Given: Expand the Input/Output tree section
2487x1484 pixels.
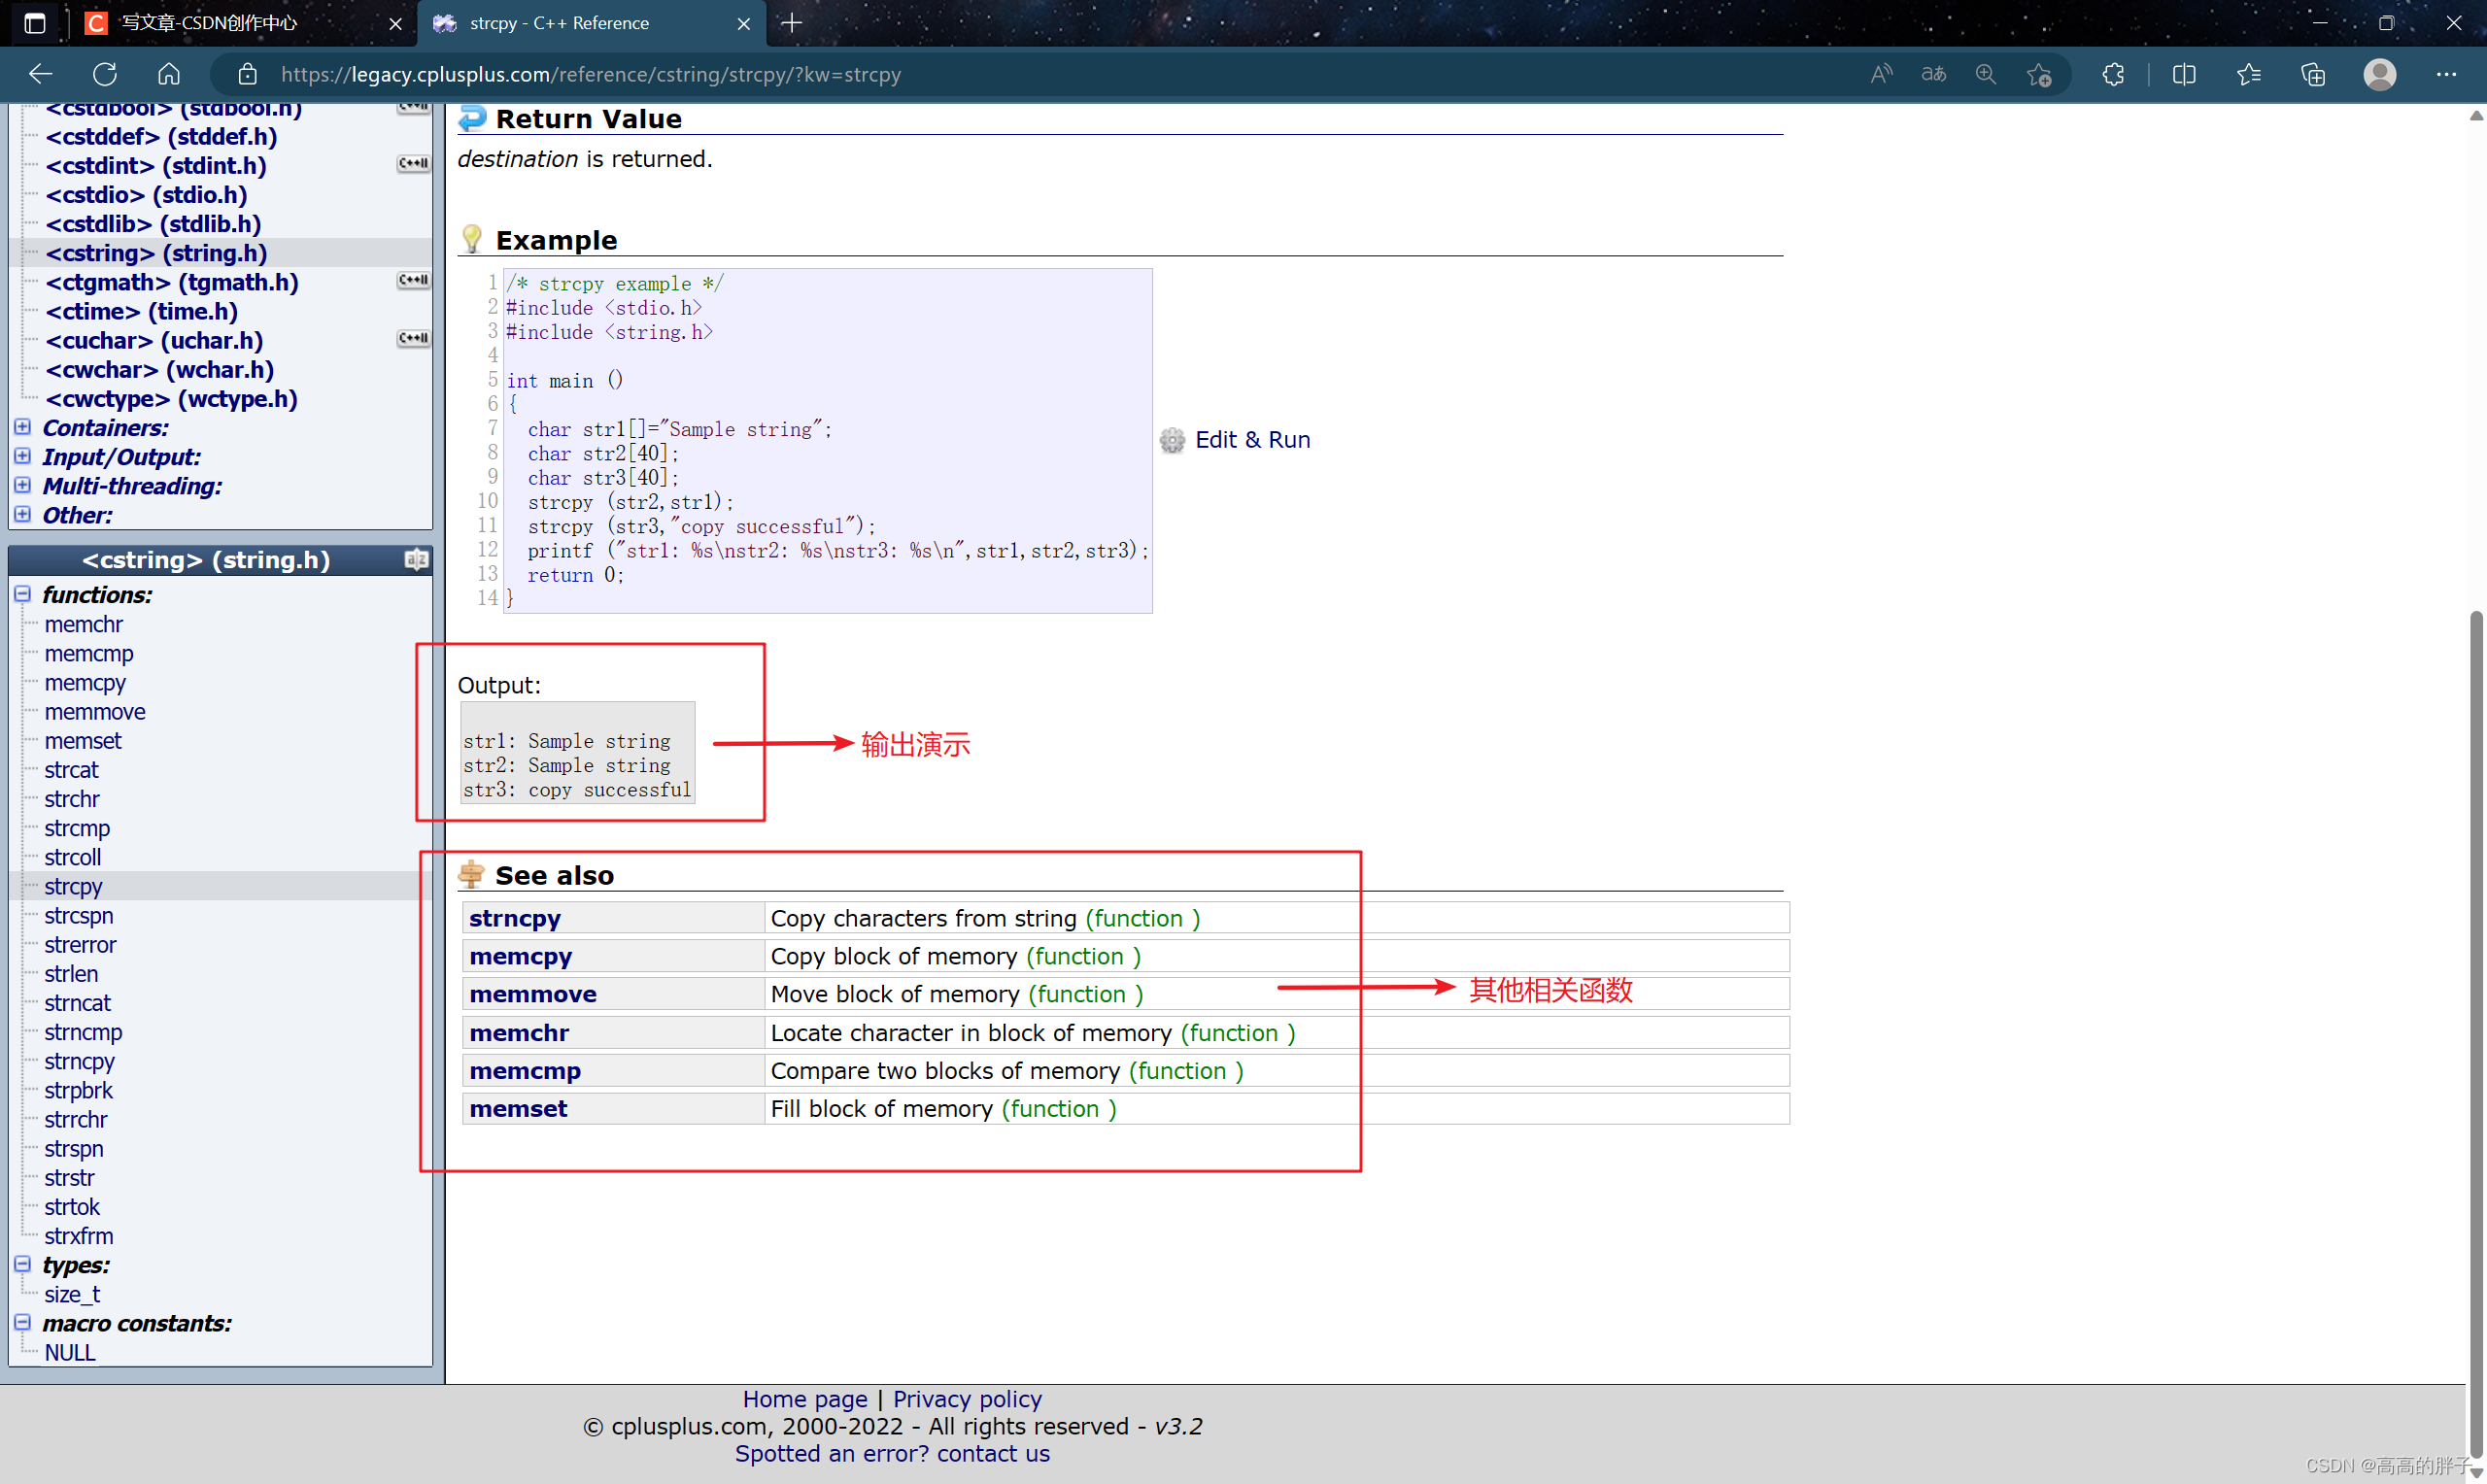Looking at the screenshot, I should coord(22,456).
